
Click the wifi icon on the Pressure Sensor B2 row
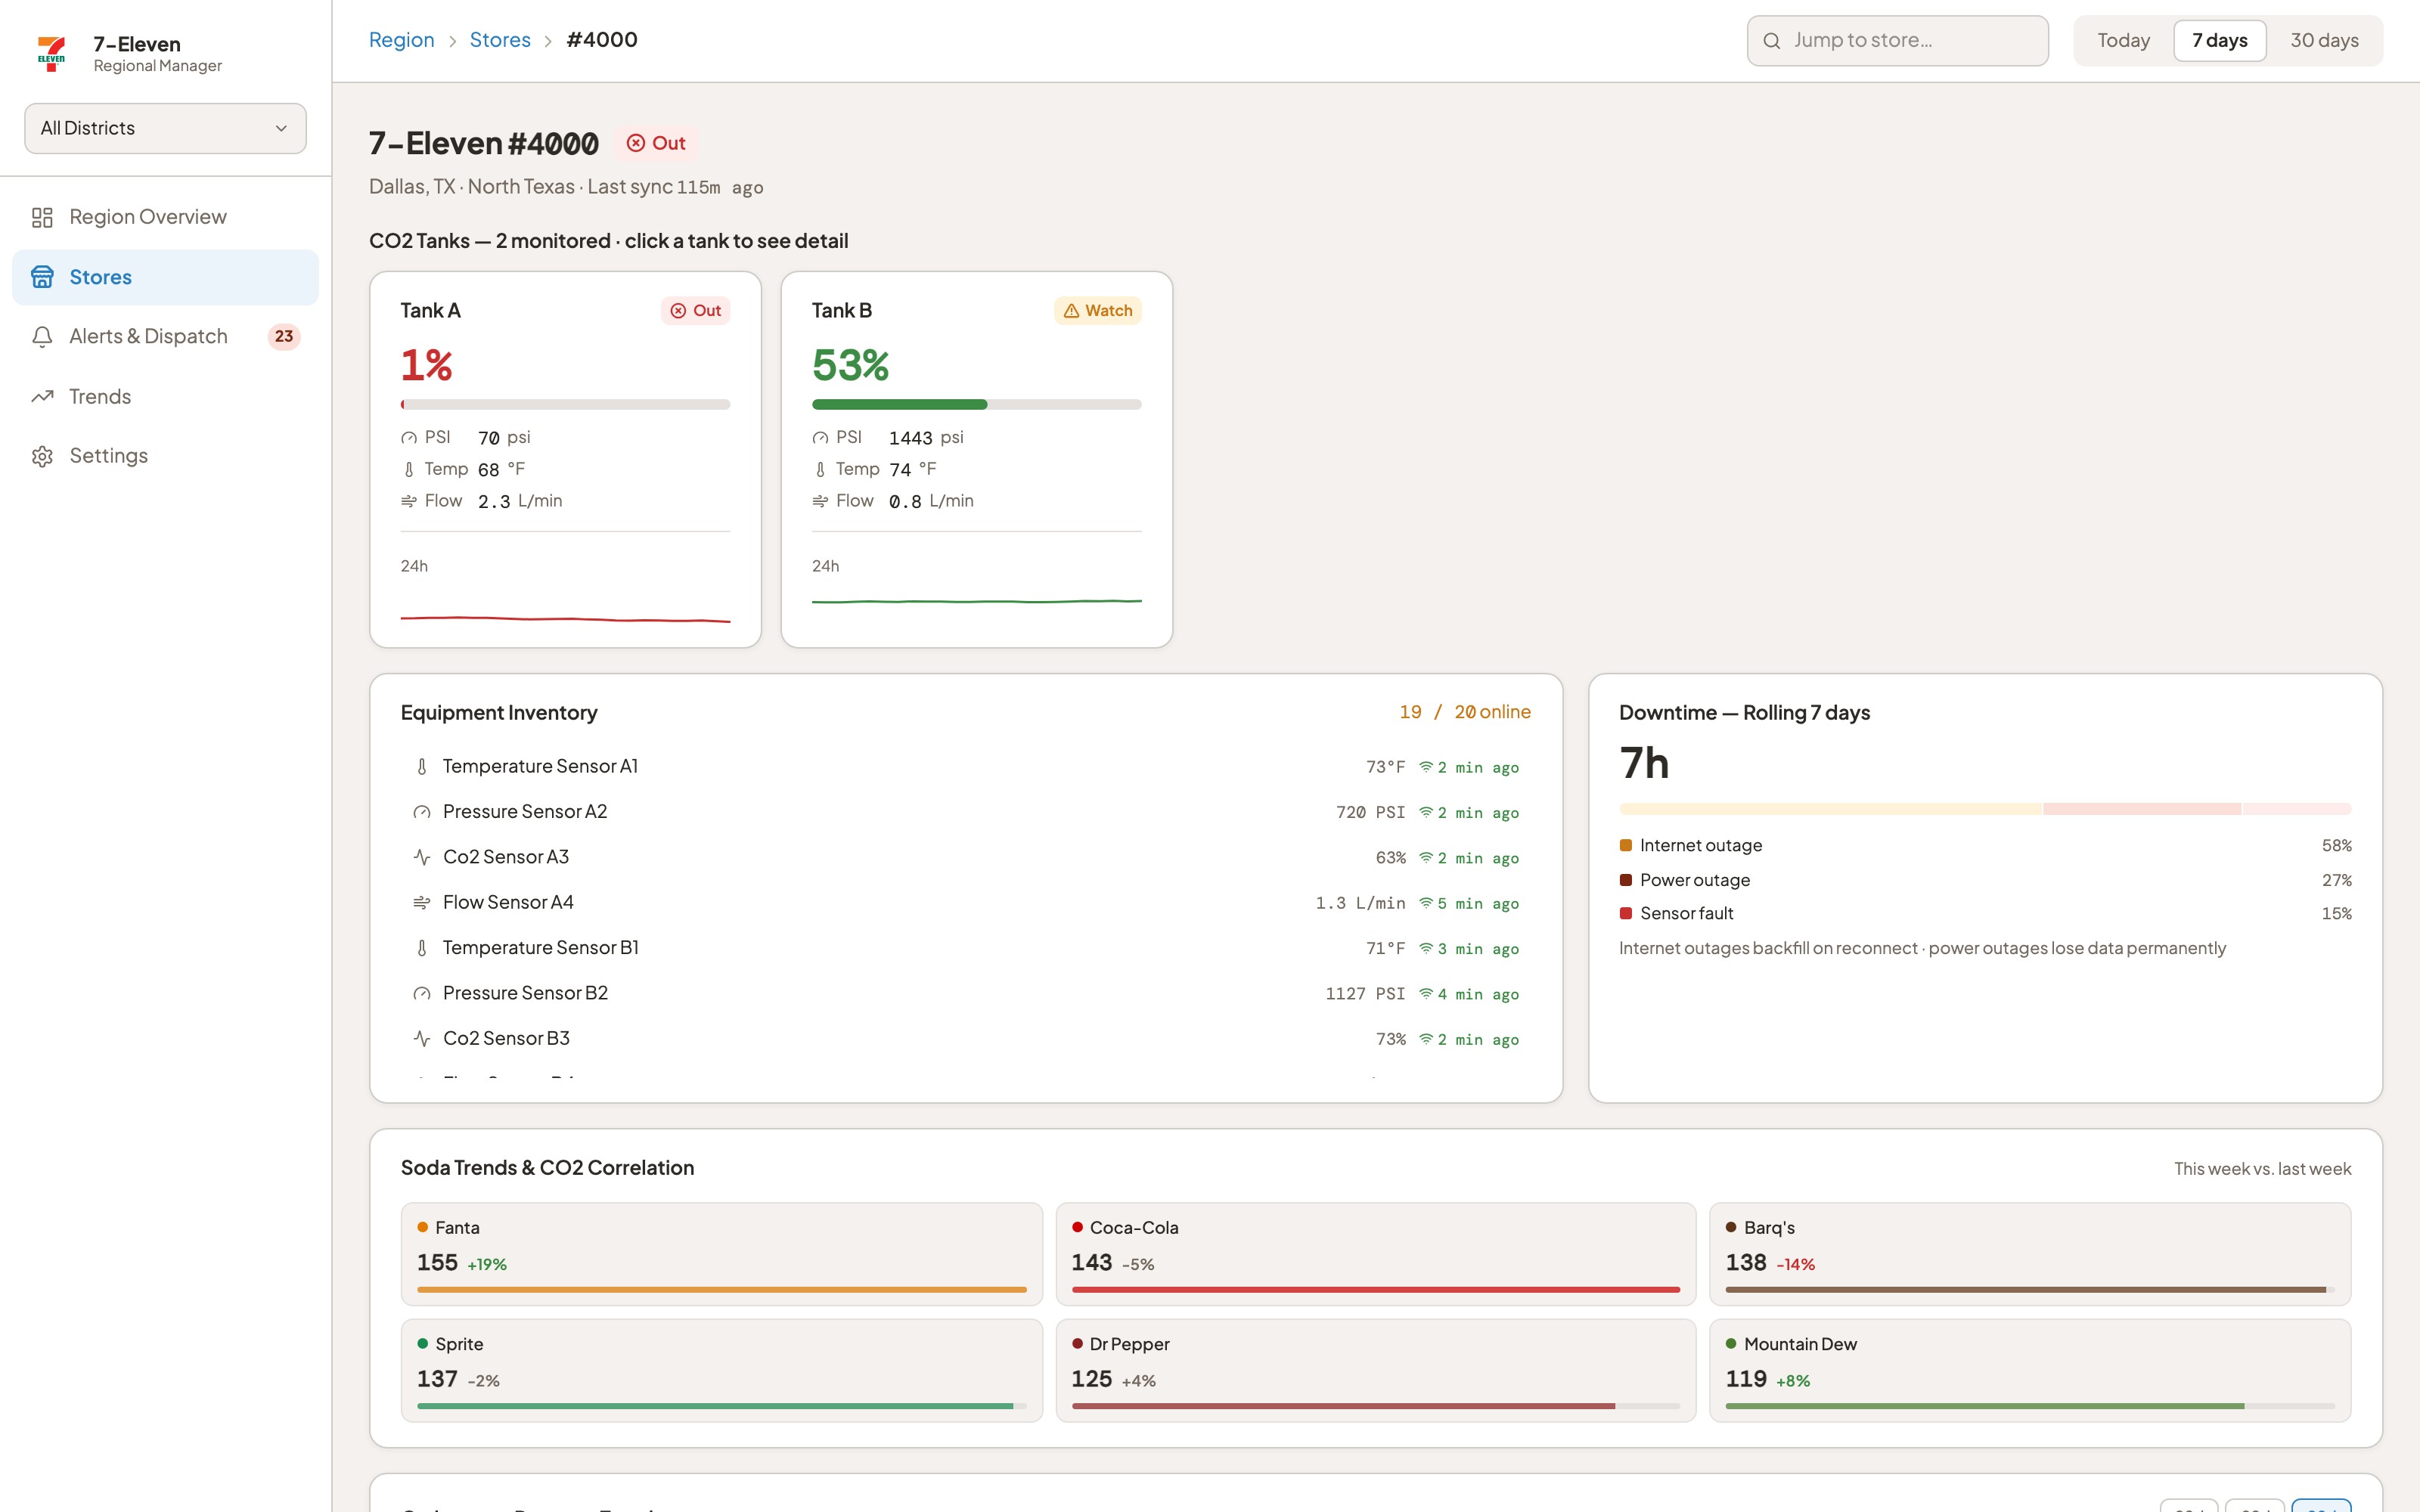(x=1426, y=994)
